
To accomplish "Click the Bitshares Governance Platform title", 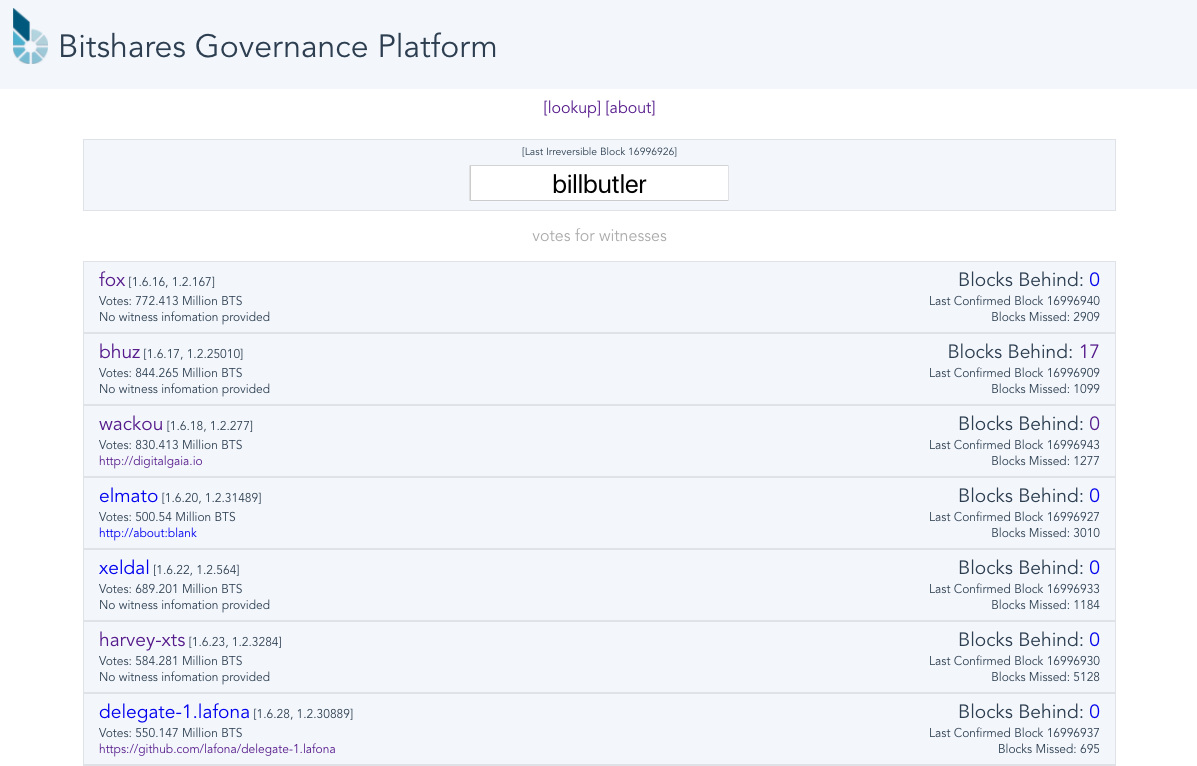I will 278,47.
